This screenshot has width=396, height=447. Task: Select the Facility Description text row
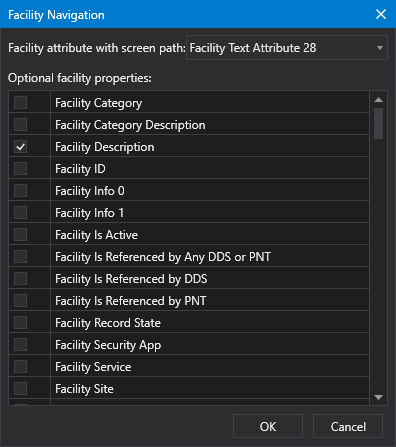(x=210, y=147)
